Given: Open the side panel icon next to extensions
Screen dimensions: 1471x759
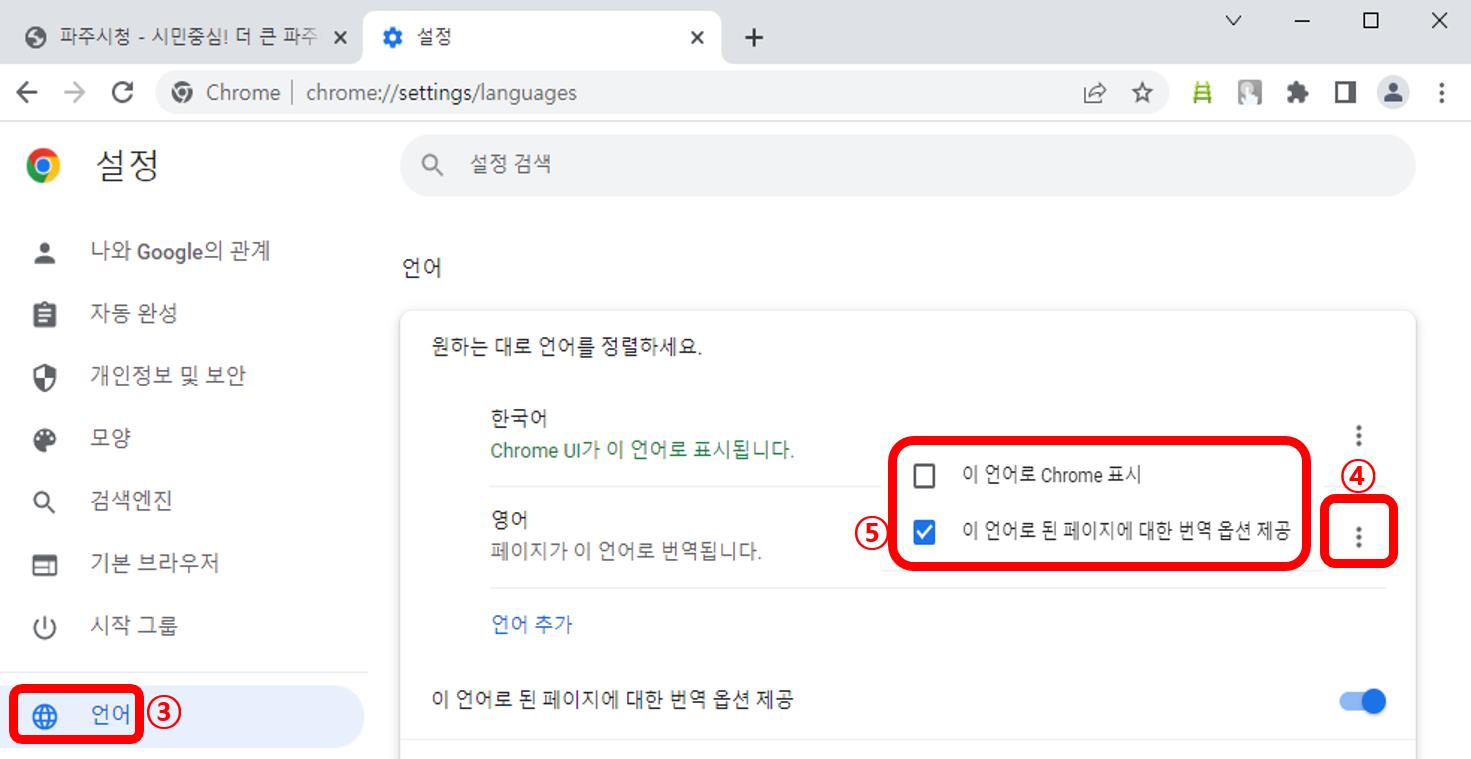Looking at the screenshot, I should pos(1345,92).
